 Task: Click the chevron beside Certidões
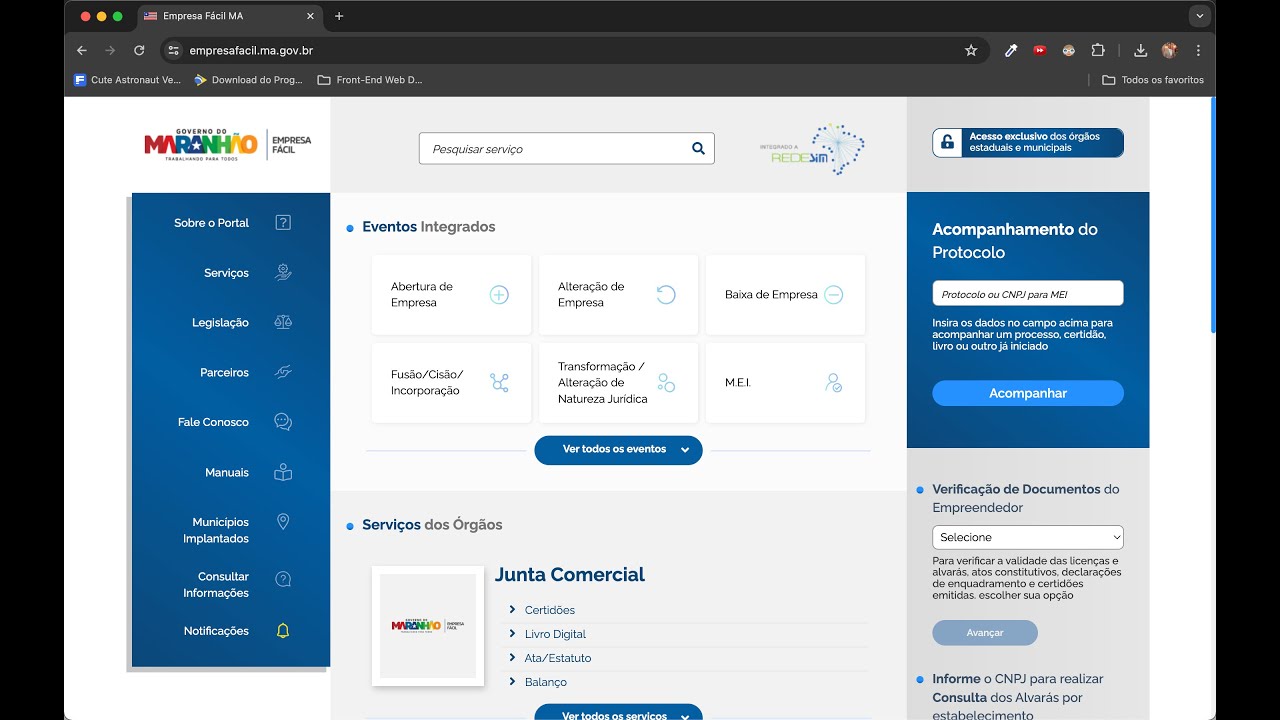(x=512, y=609)
